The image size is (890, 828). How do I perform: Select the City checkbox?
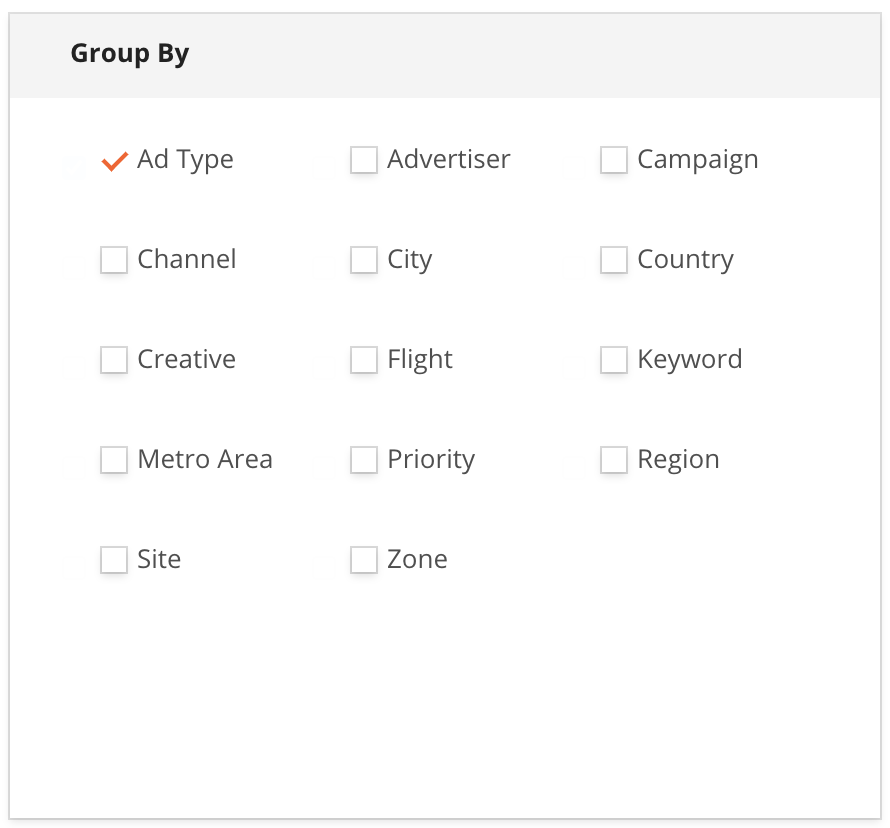[364, 260]
